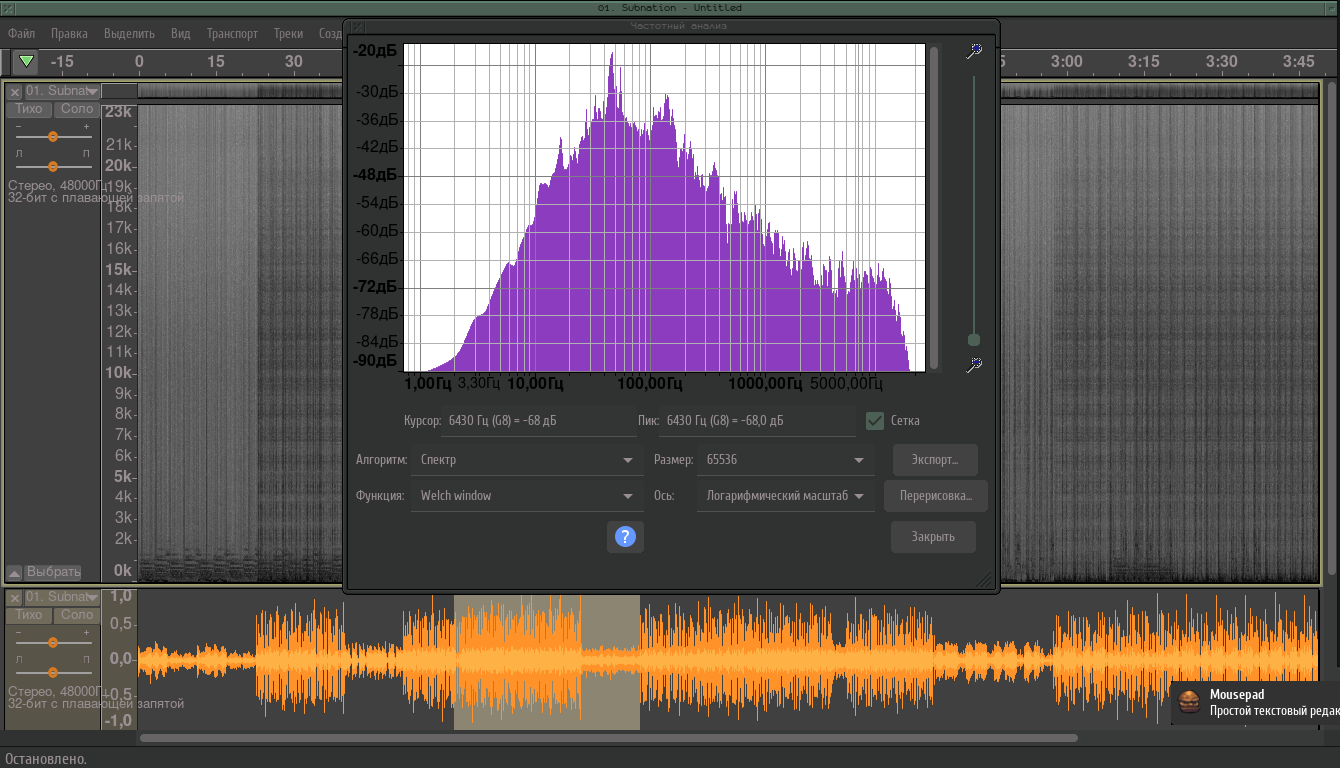Image resolution: width=1340 pixels, height=768 pixels.
Task: Open the Вид menu
Action: (x=180, y=33)
